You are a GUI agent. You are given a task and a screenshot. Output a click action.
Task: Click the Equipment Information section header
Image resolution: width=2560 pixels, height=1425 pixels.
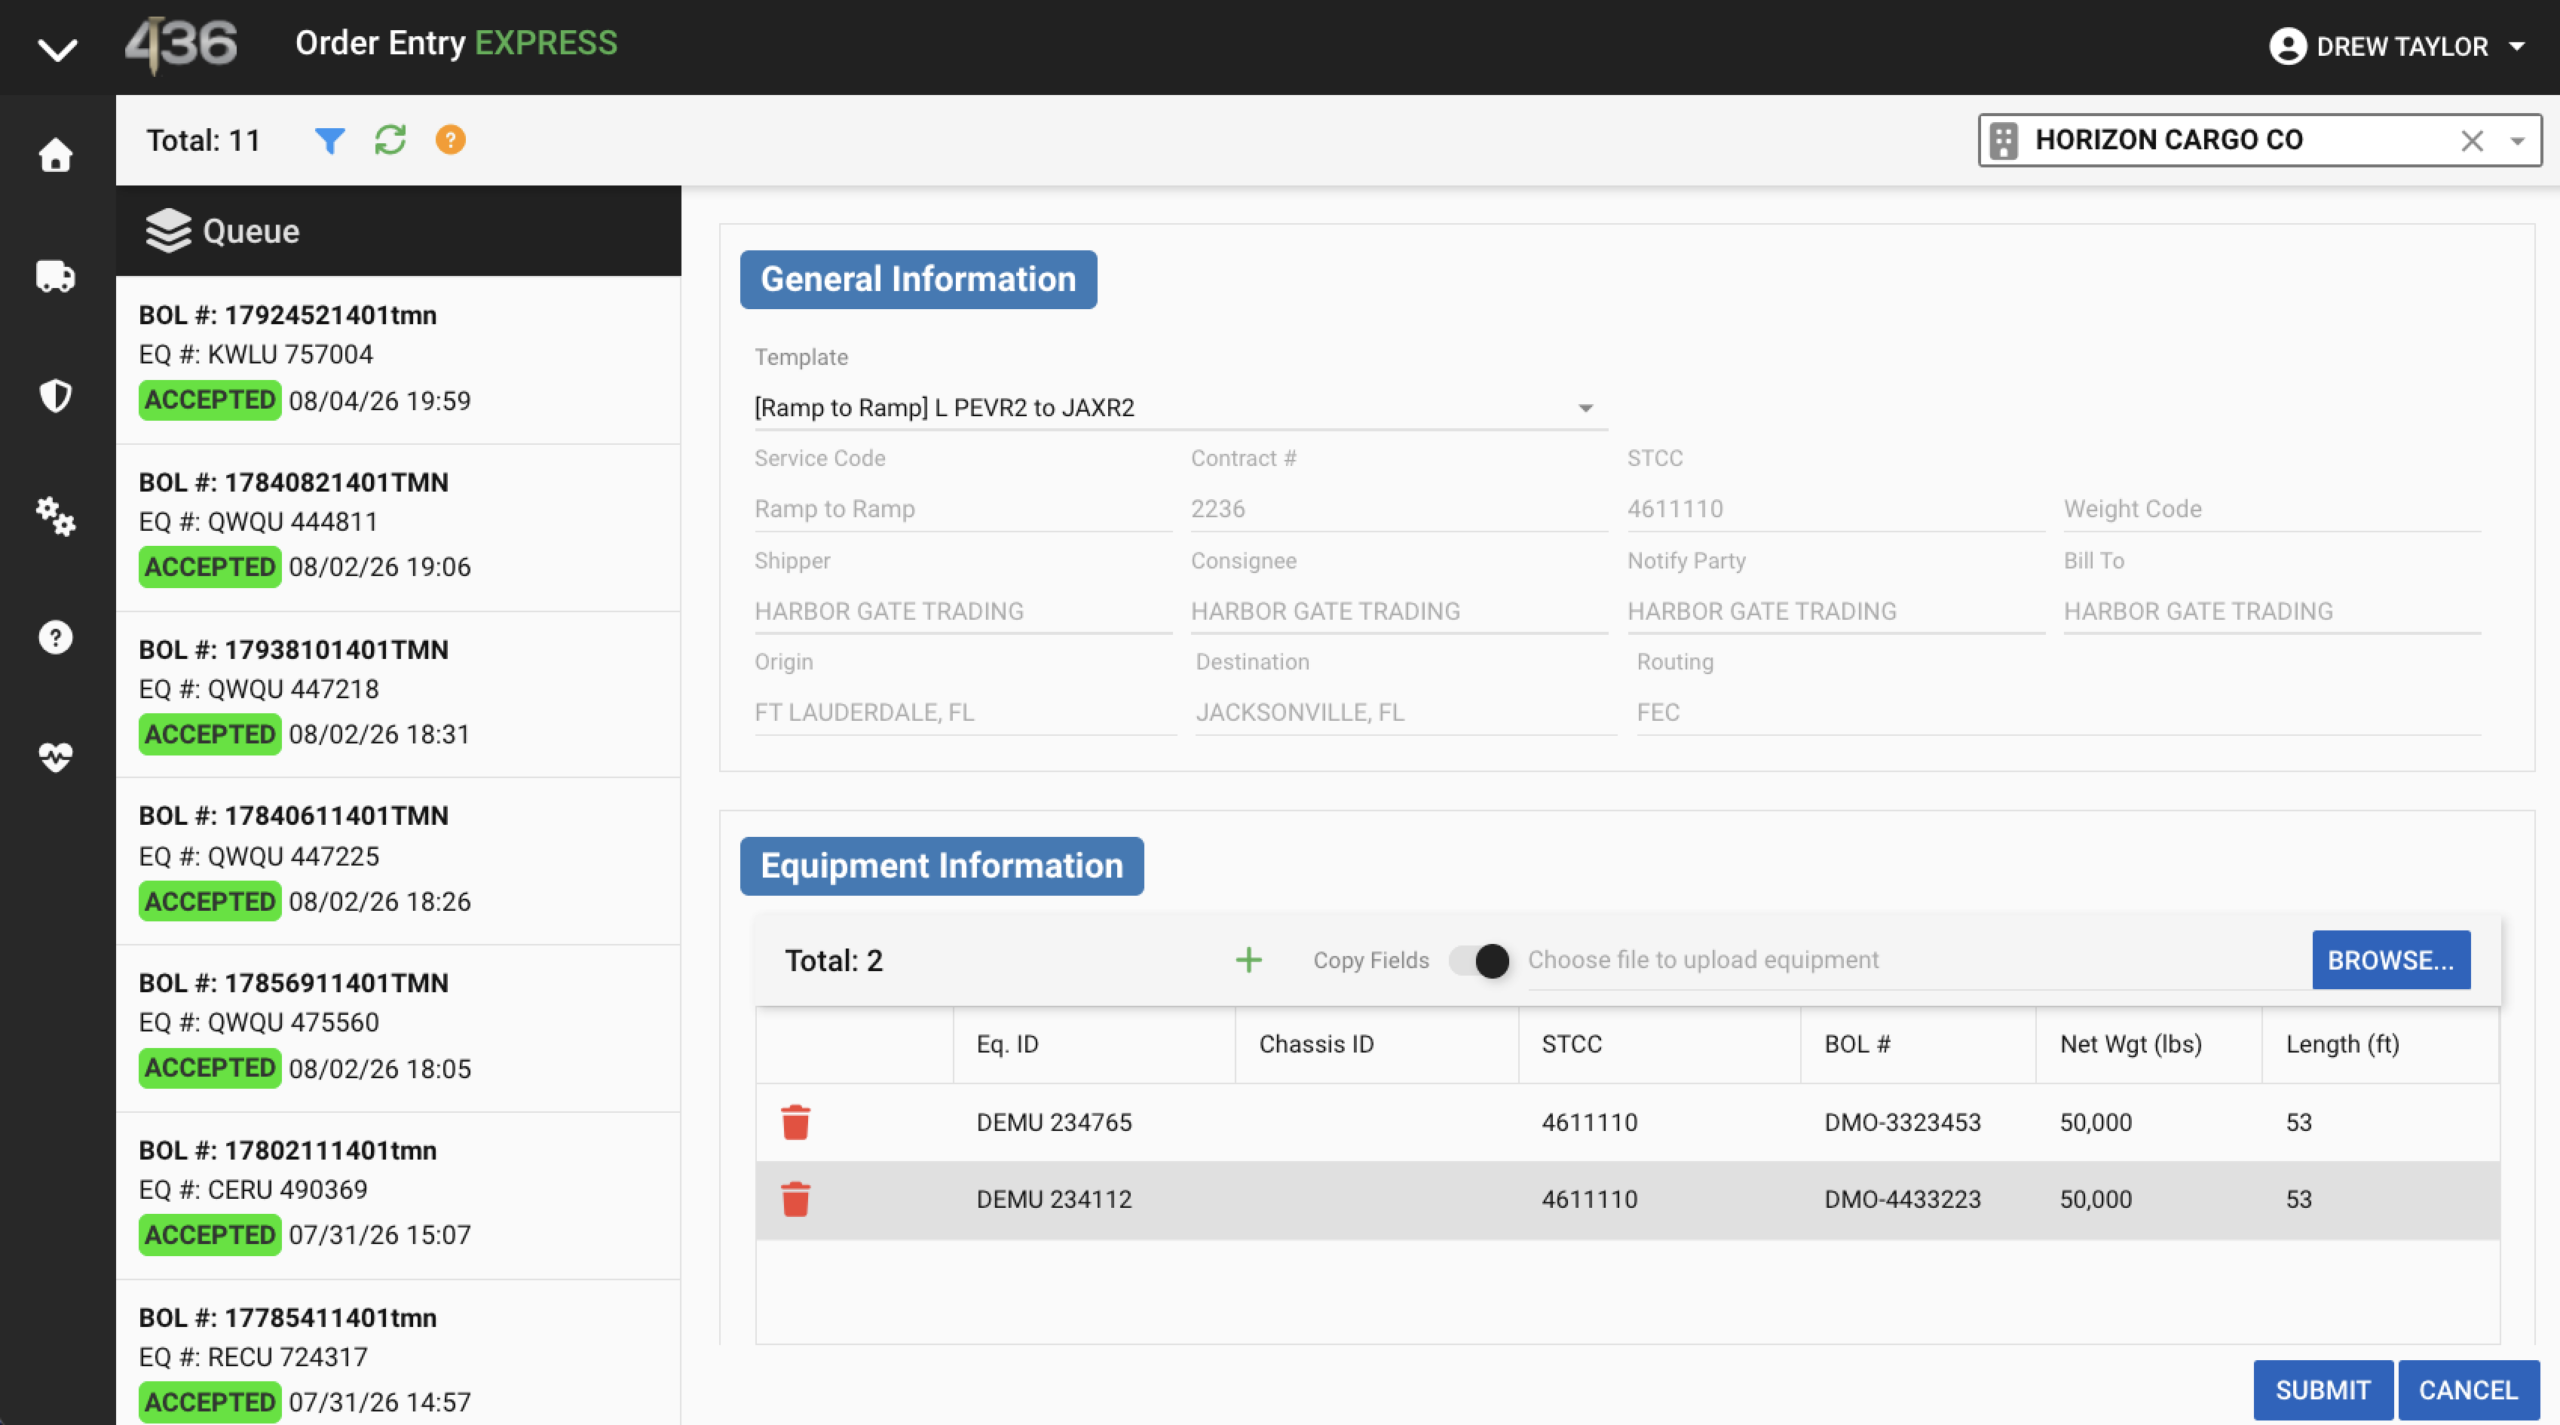pos(941,866)
